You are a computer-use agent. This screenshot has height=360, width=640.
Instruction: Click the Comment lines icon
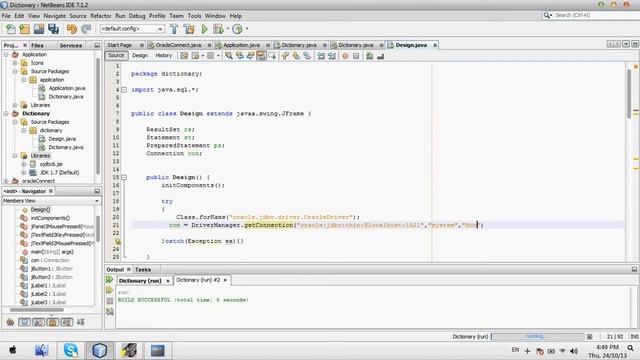(x=370, y=56)
